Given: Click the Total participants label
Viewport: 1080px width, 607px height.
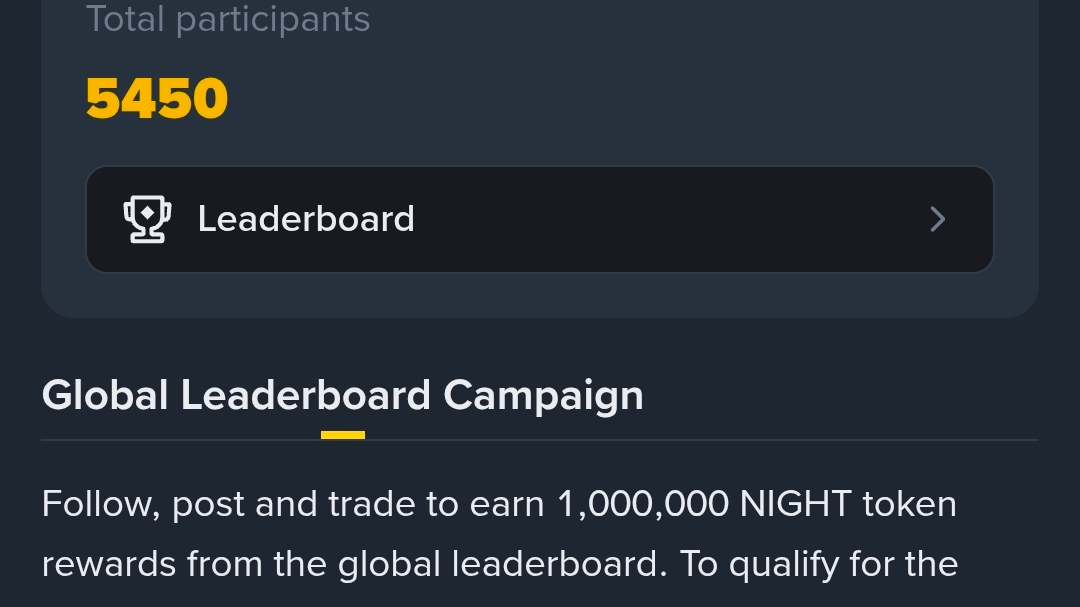Looking at the screenshot, I should pos(228,19).
